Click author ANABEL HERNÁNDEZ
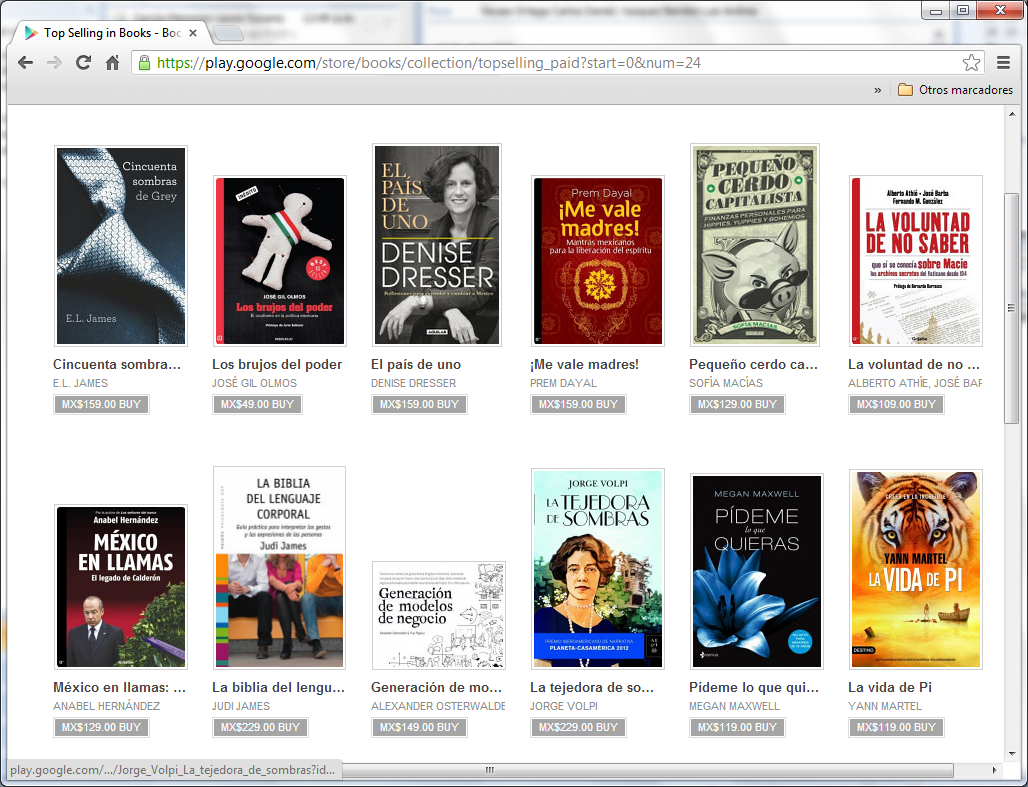Image resolution: width=1028 pixels, height=787 pixels. 106,706
